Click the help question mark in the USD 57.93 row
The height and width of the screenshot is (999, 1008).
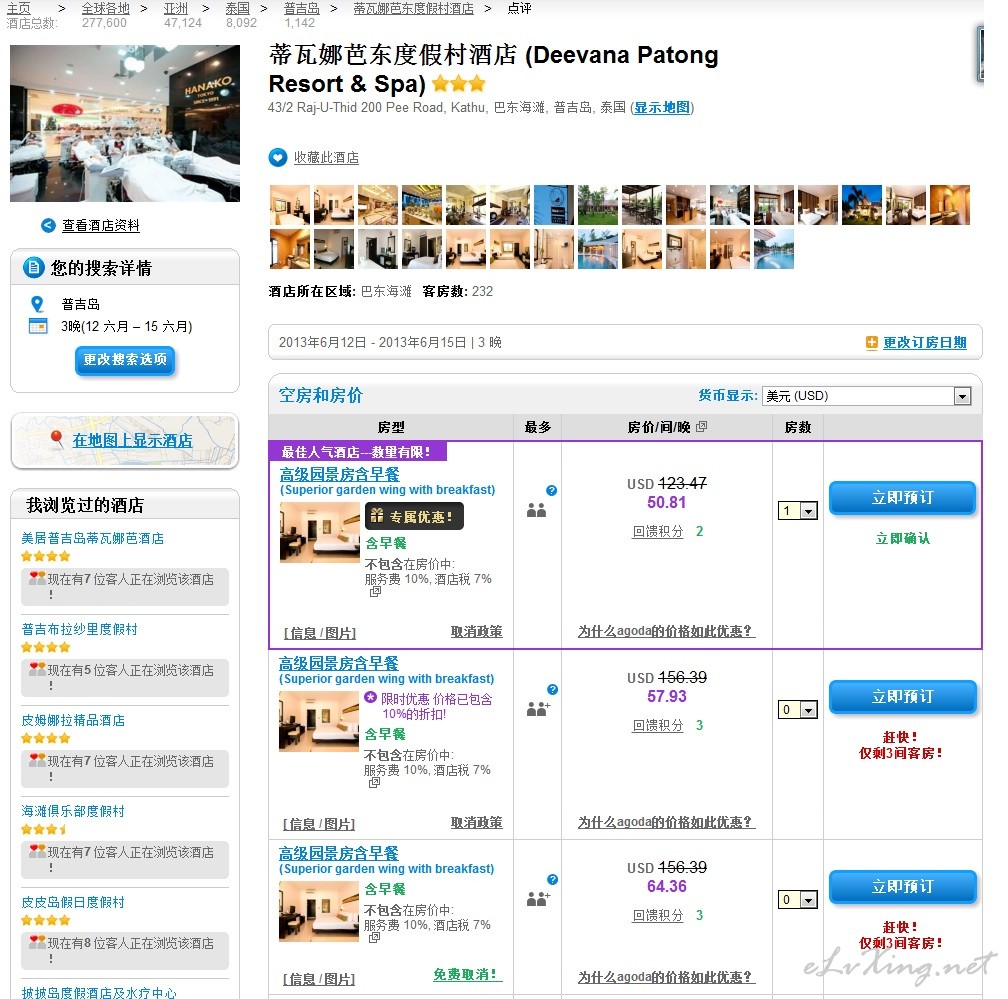552,690
